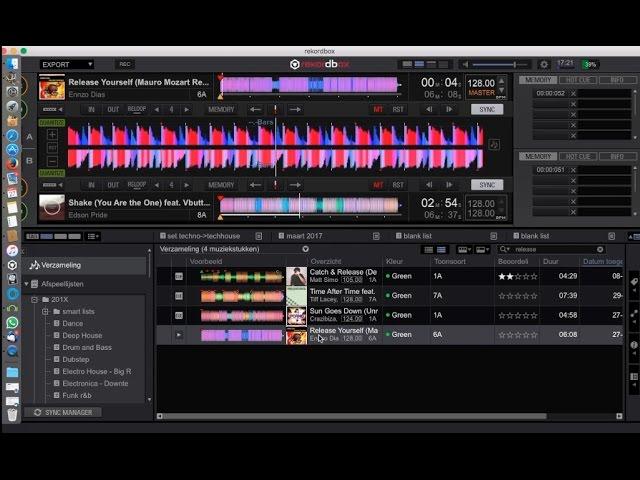The image size is (640, 480).
Task: Open the related tracks side panel icon
Action: tap(634, 313)
